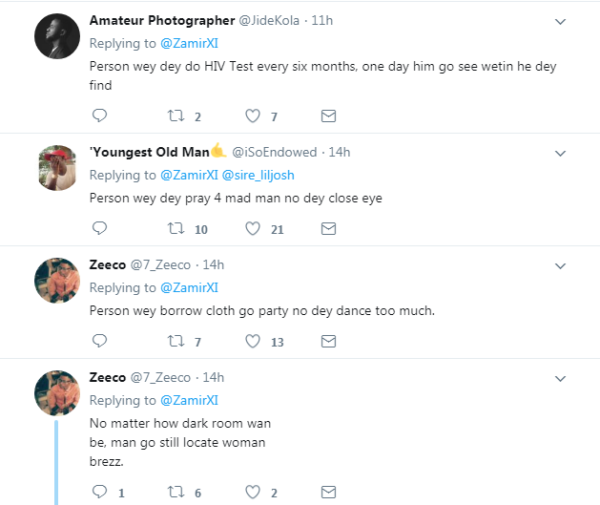Open the Zeeco display name on 'dark room' tweet
Screen dimensions: 600x505
coord(107,378)
